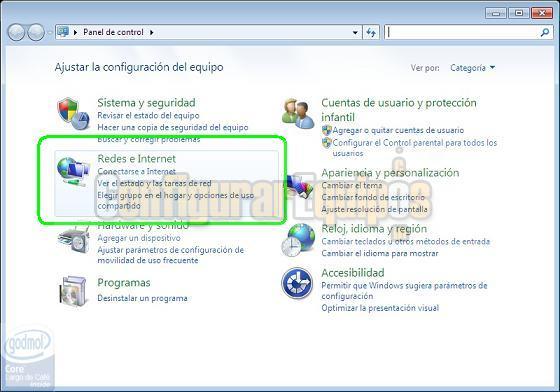
Task: Open Ver el estado y las tareas de red
Action: coord(154,183)
